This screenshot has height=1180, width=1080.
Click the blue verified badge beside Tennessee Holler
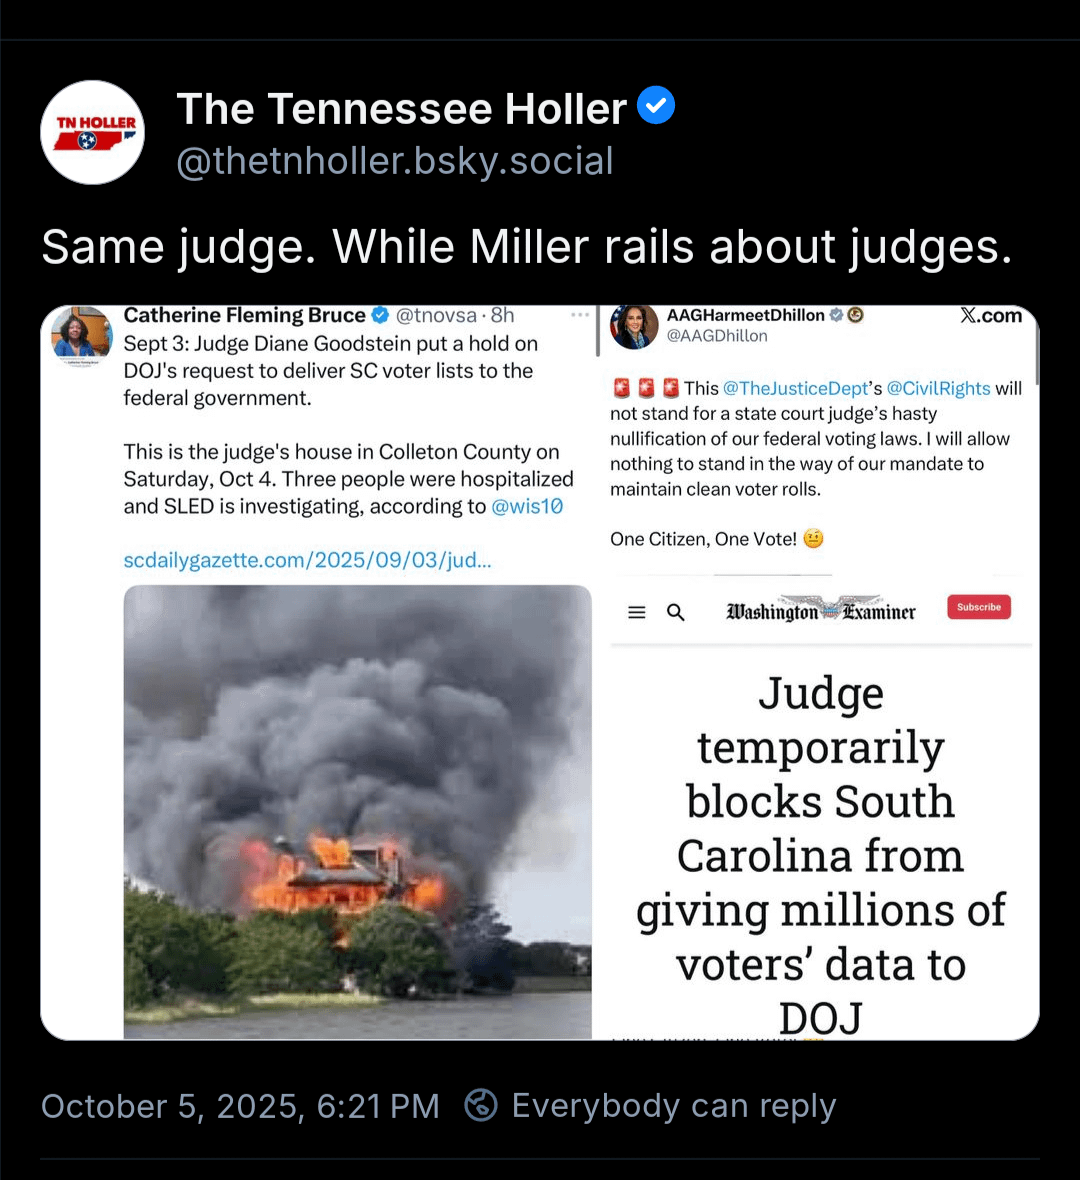point(656,105)
